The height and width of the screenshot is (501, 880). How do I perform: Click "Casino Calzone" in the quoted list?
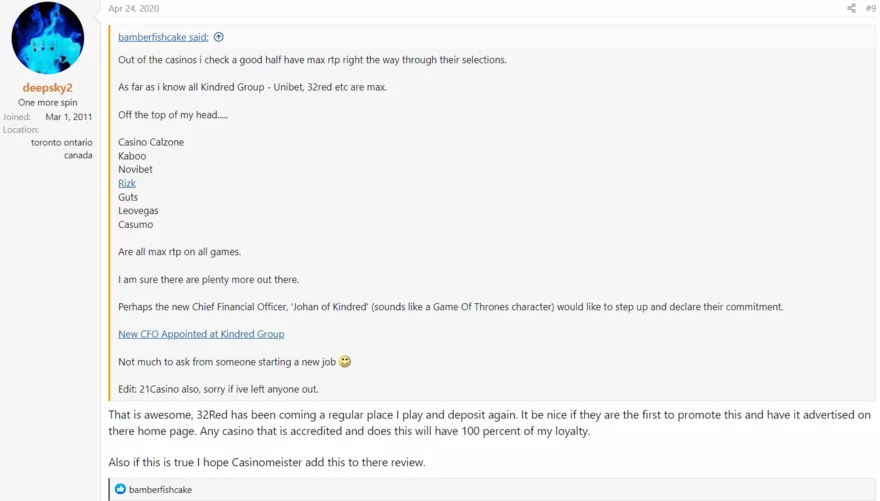coord(151,142)
